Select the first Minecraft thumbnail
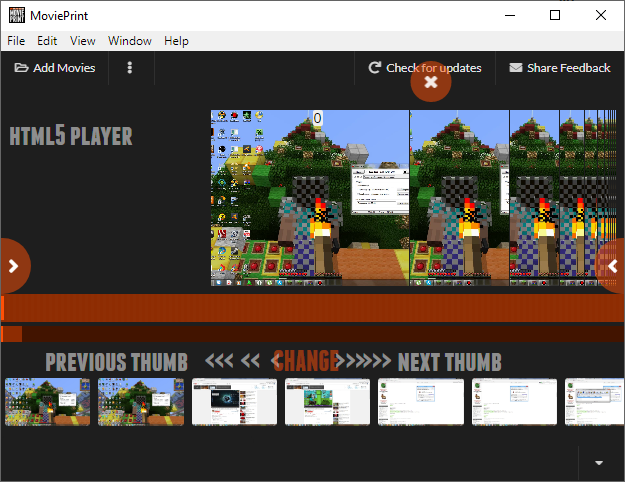The image size is (625, 482). click(47, 402)
